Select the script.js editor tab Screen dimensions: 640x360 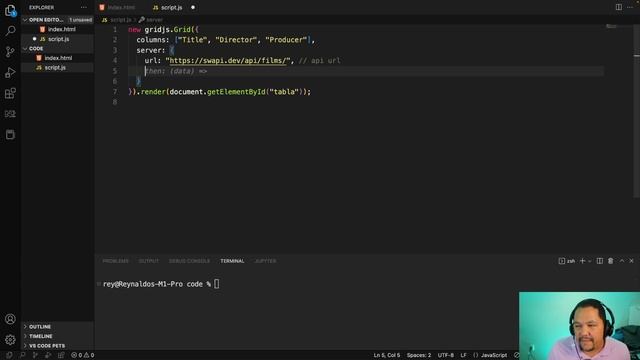(172, 7)
